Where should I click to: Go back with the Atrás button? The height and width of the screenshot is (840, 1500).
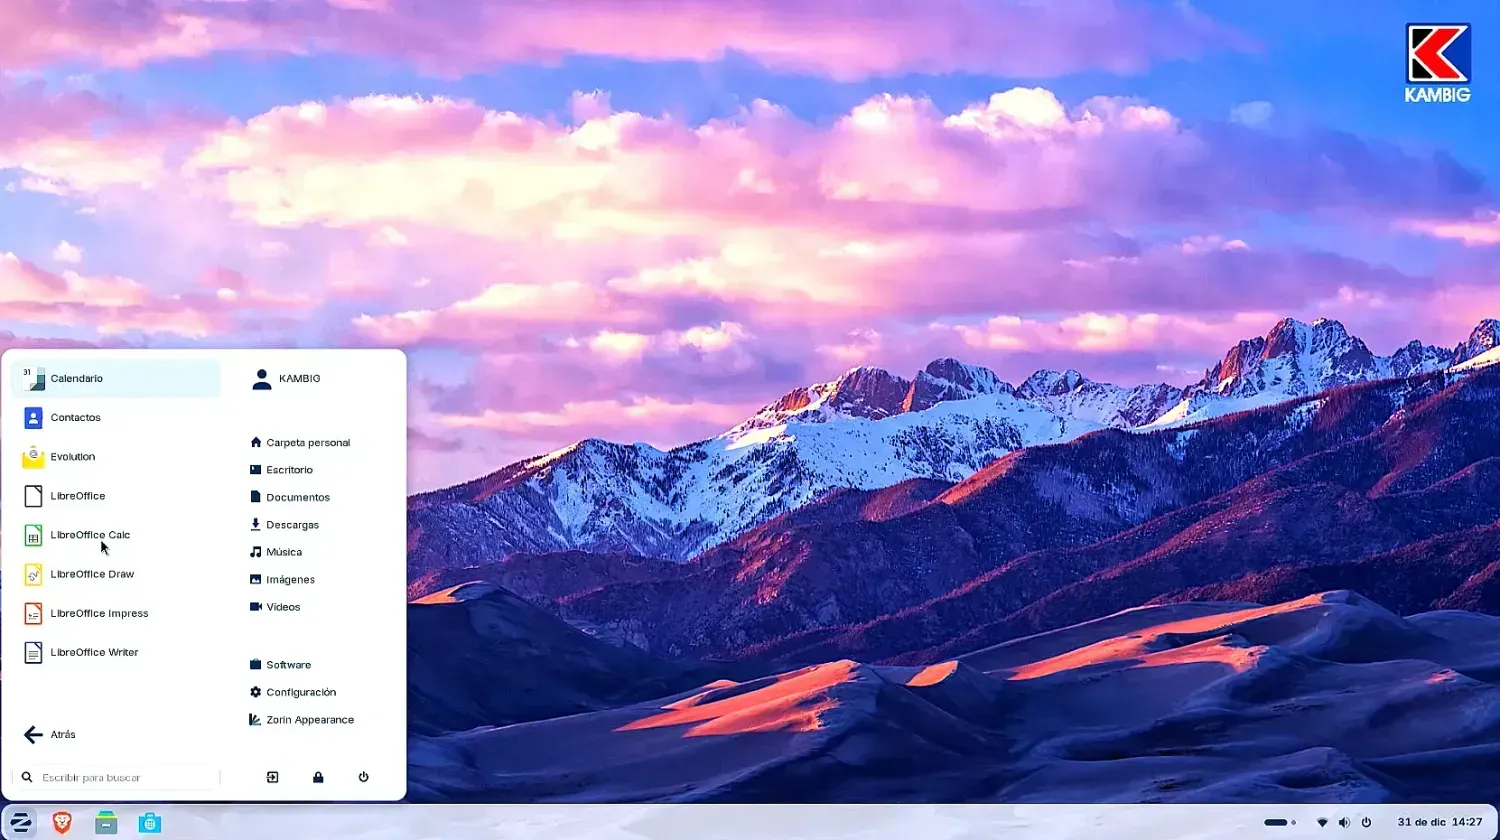click(x=60, y=734)
